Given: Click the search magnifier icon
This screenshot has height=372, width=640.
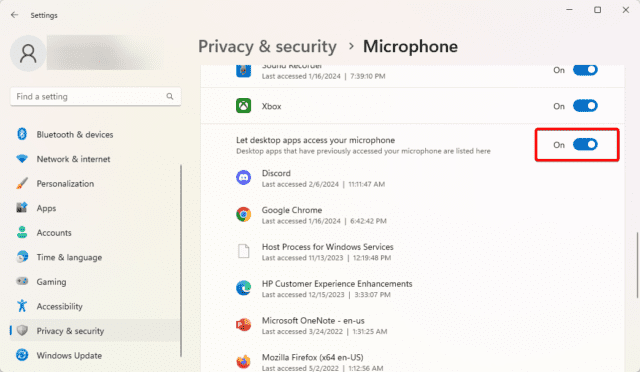Looking at the screenshot, I should coord(170,96).
